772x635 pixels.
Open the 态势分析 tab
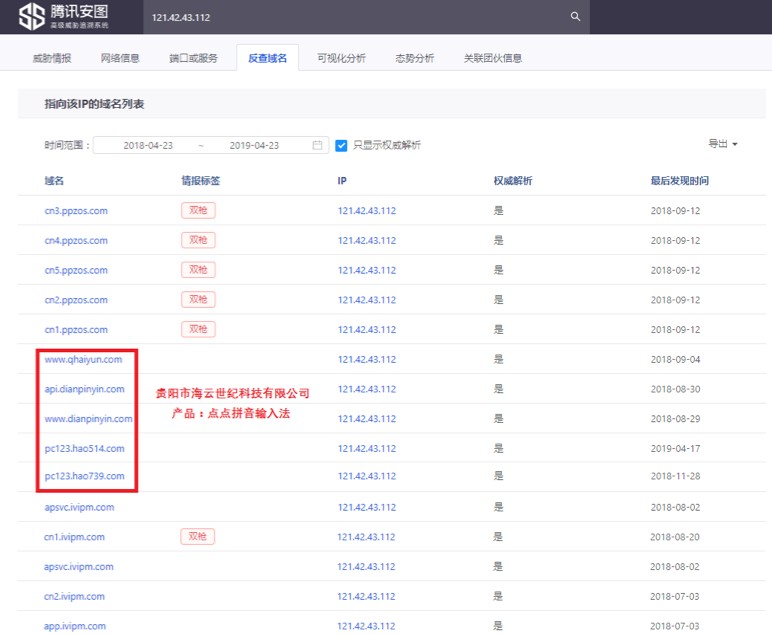[x=415, y=58]
